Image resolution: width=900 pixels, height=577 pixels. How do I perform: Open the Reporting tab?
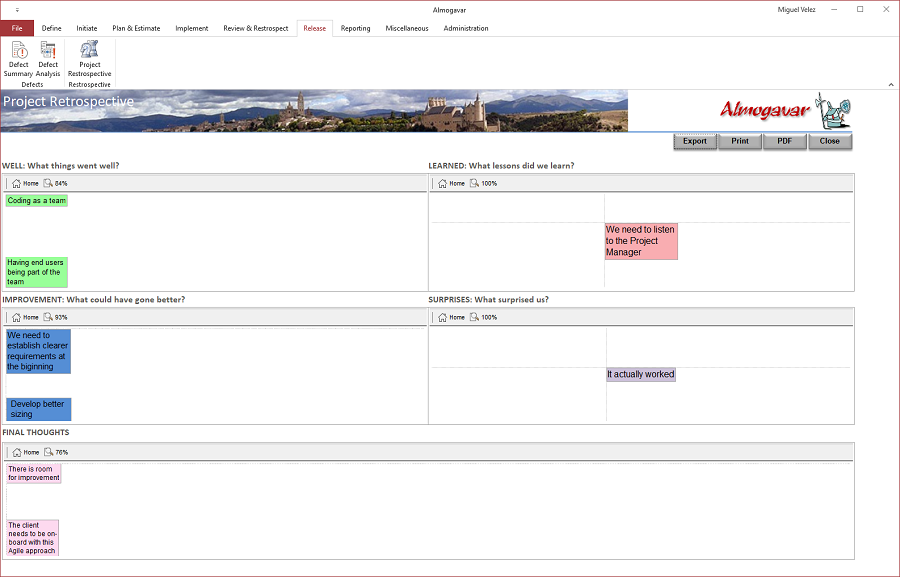pos(355,28)
